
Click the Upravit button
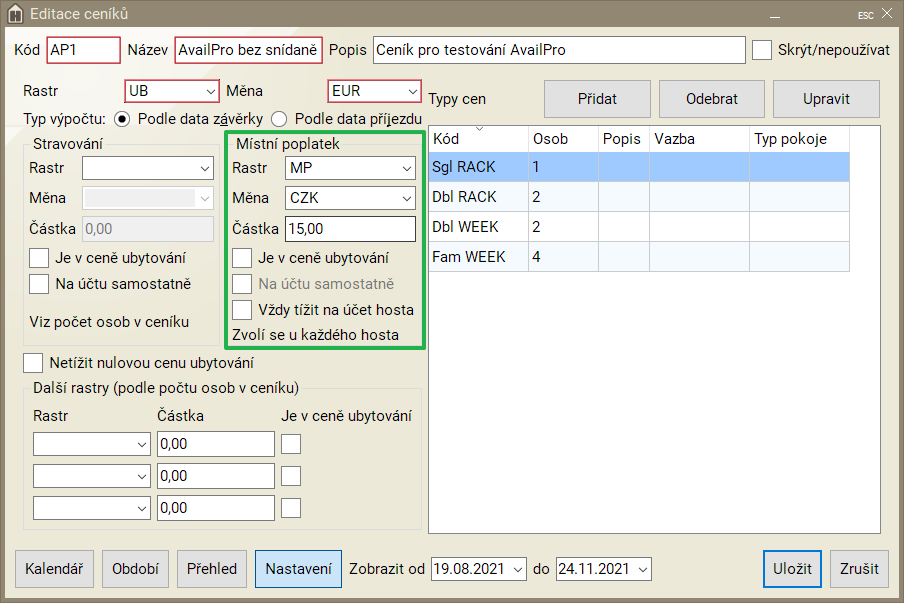826,99
